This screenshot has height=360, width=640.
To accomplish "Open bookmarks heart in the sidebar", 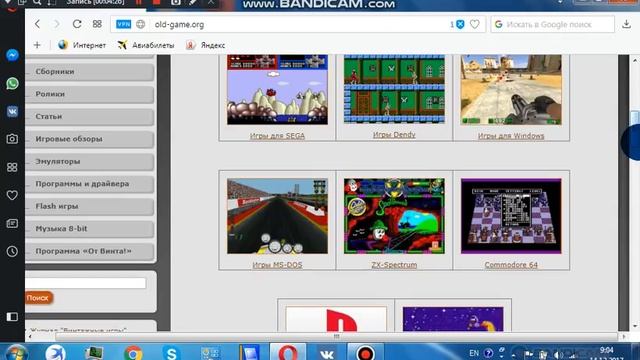I will [x=12, y=196].
